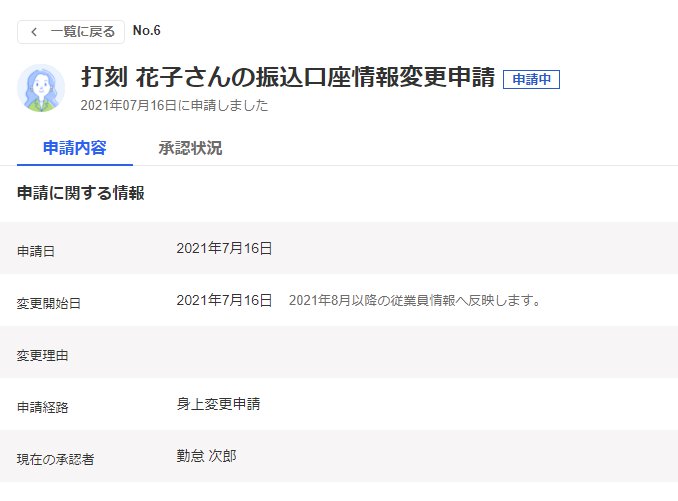Image resolution: width=678 pixels, height=501 pixels.
Task: Select the 申請内容 tab
Action: [x=75, y=148]
